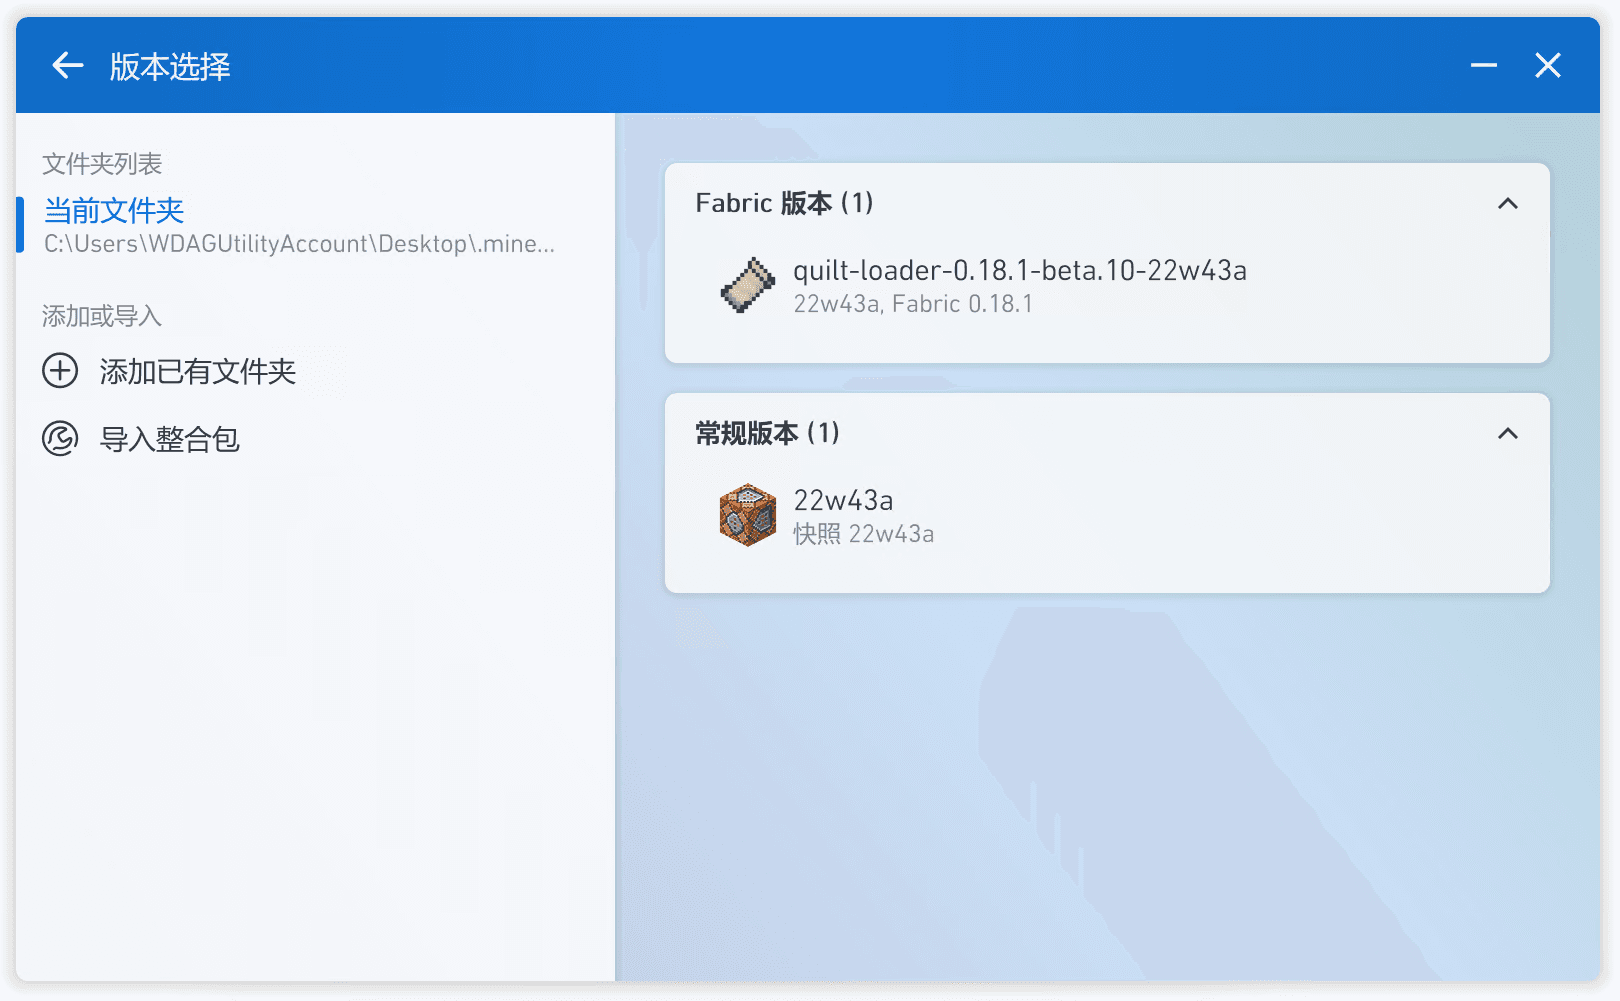Open 添加已有文件夹 to add an existing folder
Viewport: 1620px width, 1001px height.
click(x=197, y=371)
